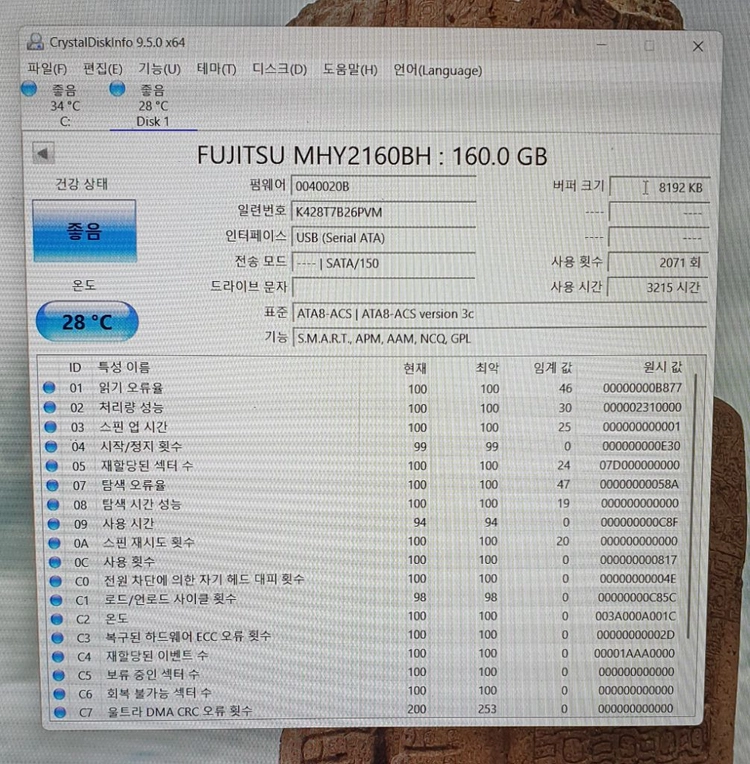The width and height of the screenshot is (750, 764).
Task: Click the status dot for attribute 03
Action: tap(50, 427)
